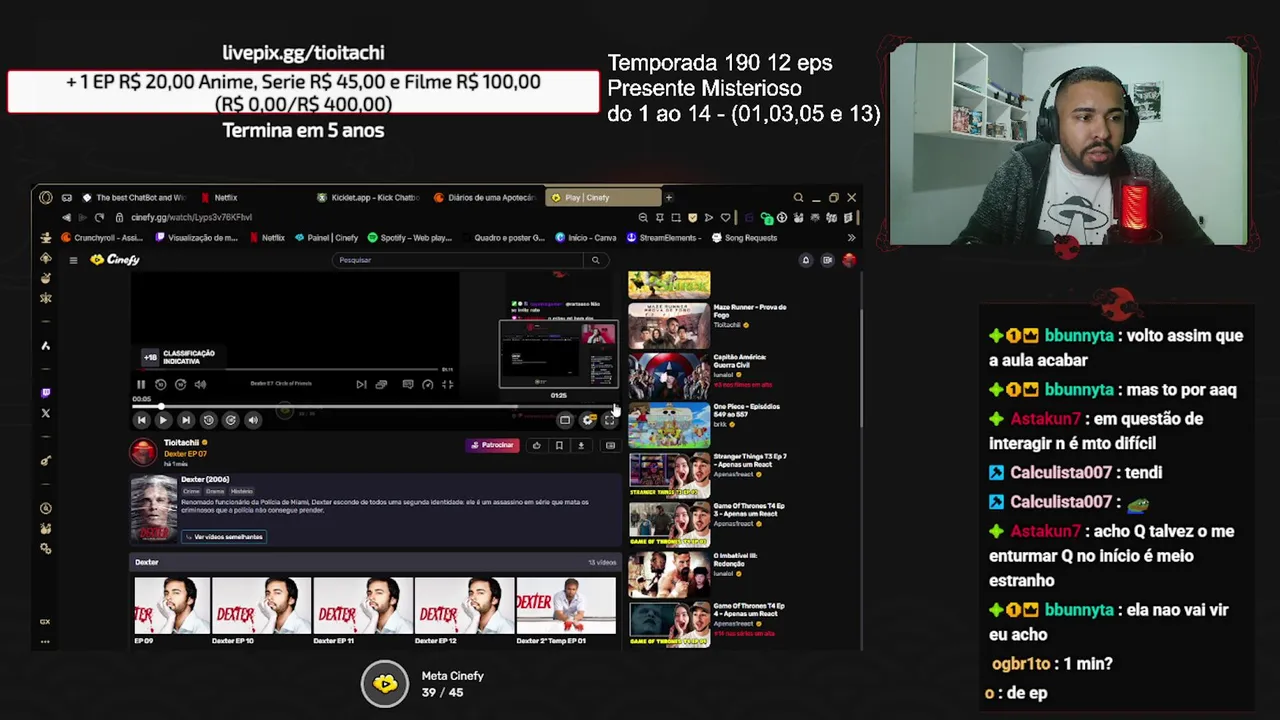
Task: Open Cinefy notifications bell
Action: coord(805,260)
